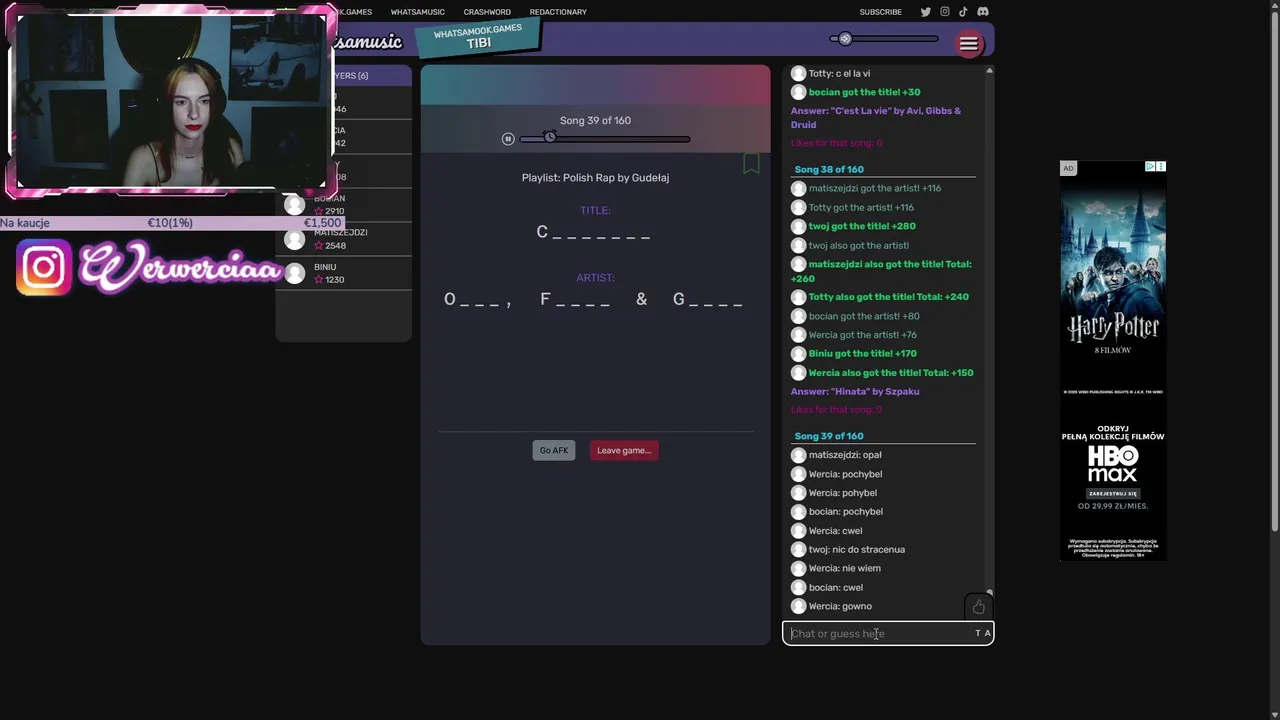1280x720 pixels.
Task: Open the Instagram icon in top bar
Action: tap(945, 12)
